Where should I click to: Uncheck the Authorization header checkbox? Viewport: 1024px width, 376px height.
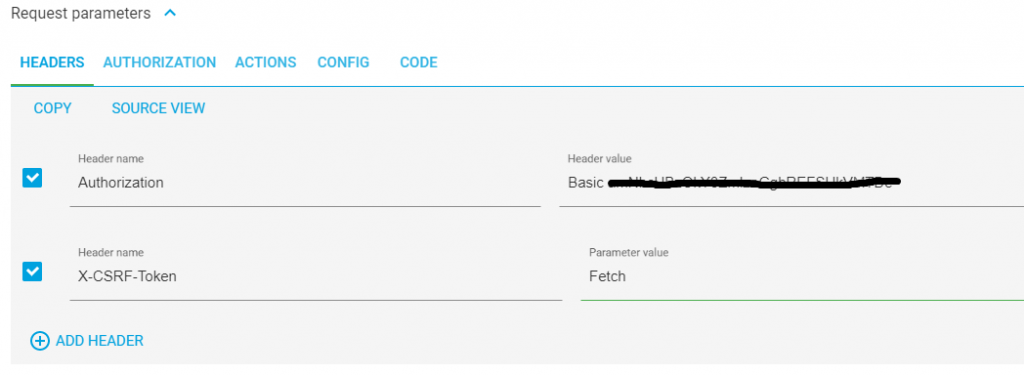coord(33,178)
